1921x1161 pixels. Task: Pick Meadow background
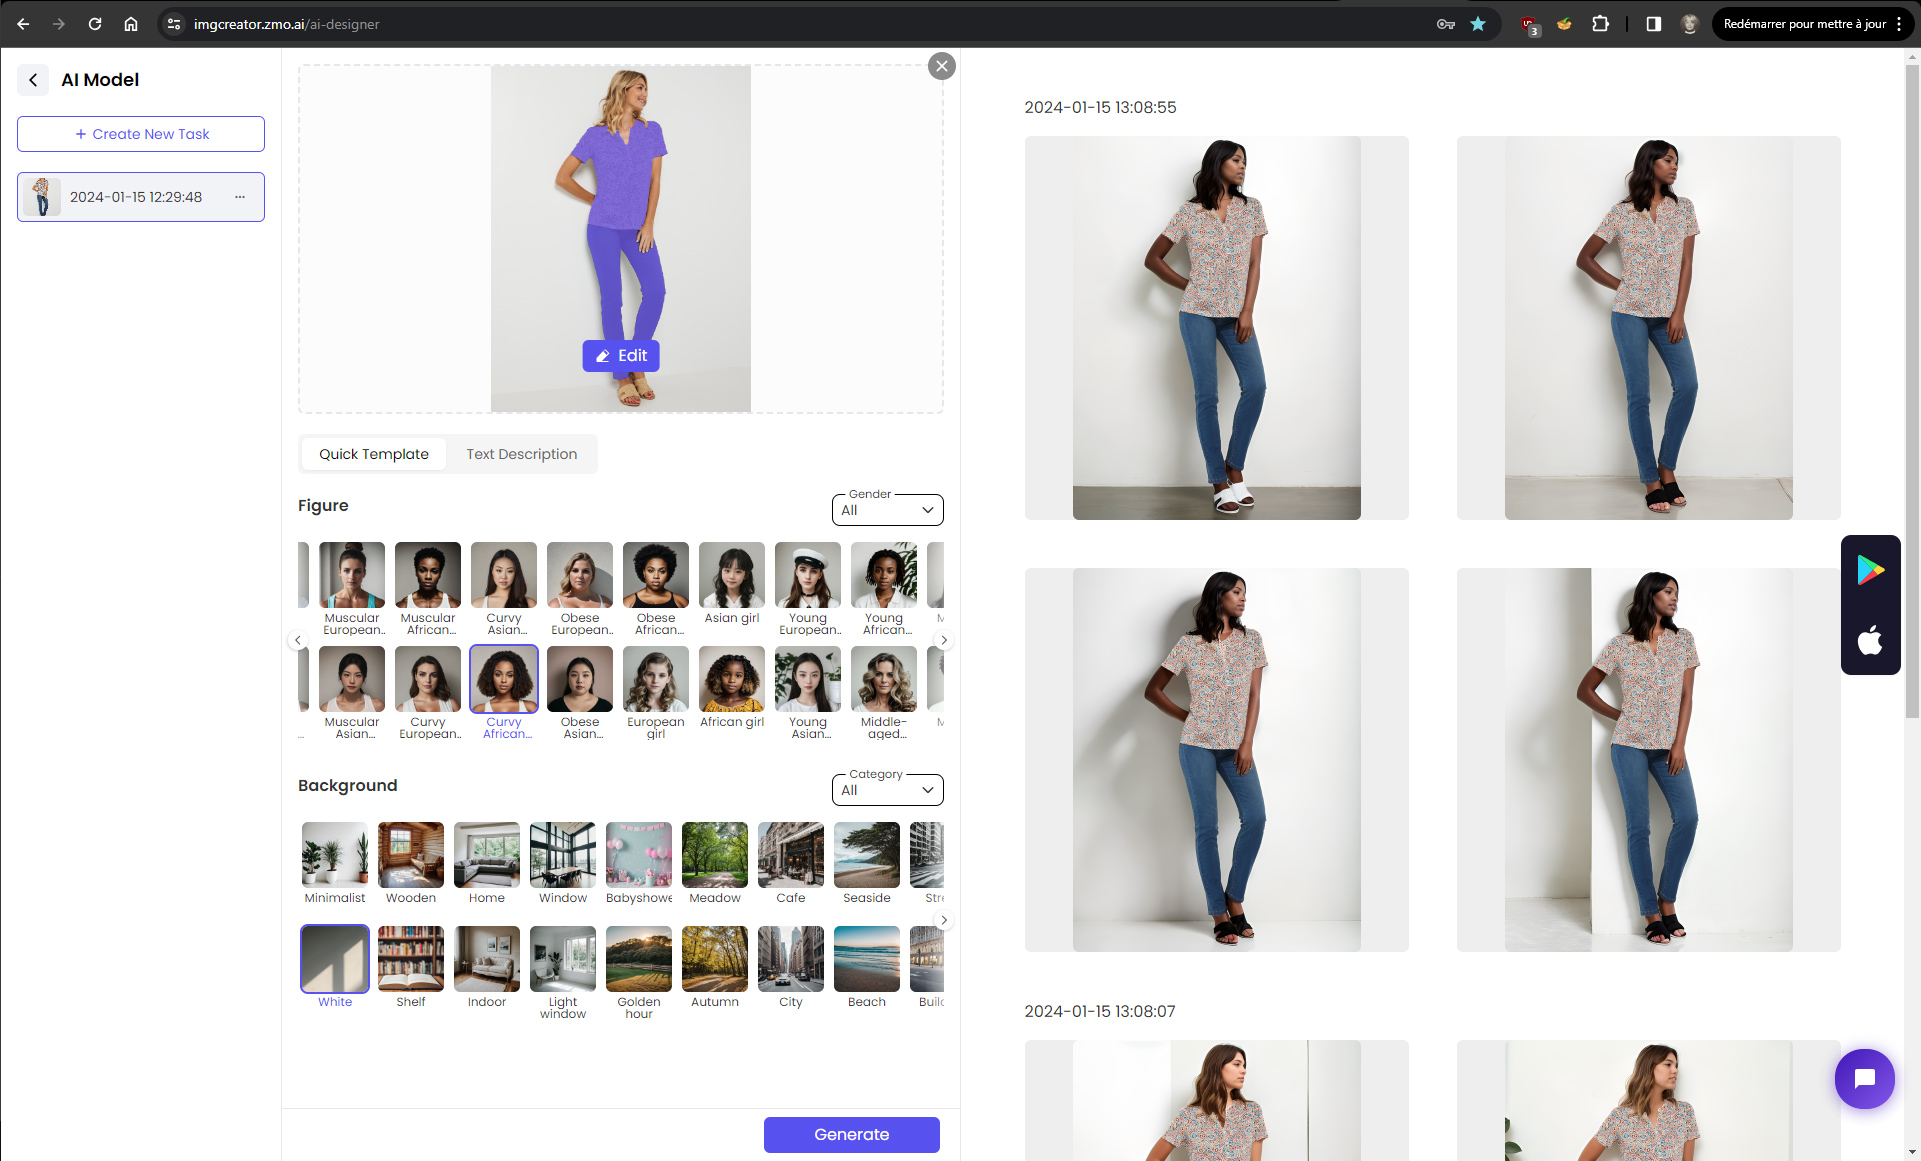(715, 864)
